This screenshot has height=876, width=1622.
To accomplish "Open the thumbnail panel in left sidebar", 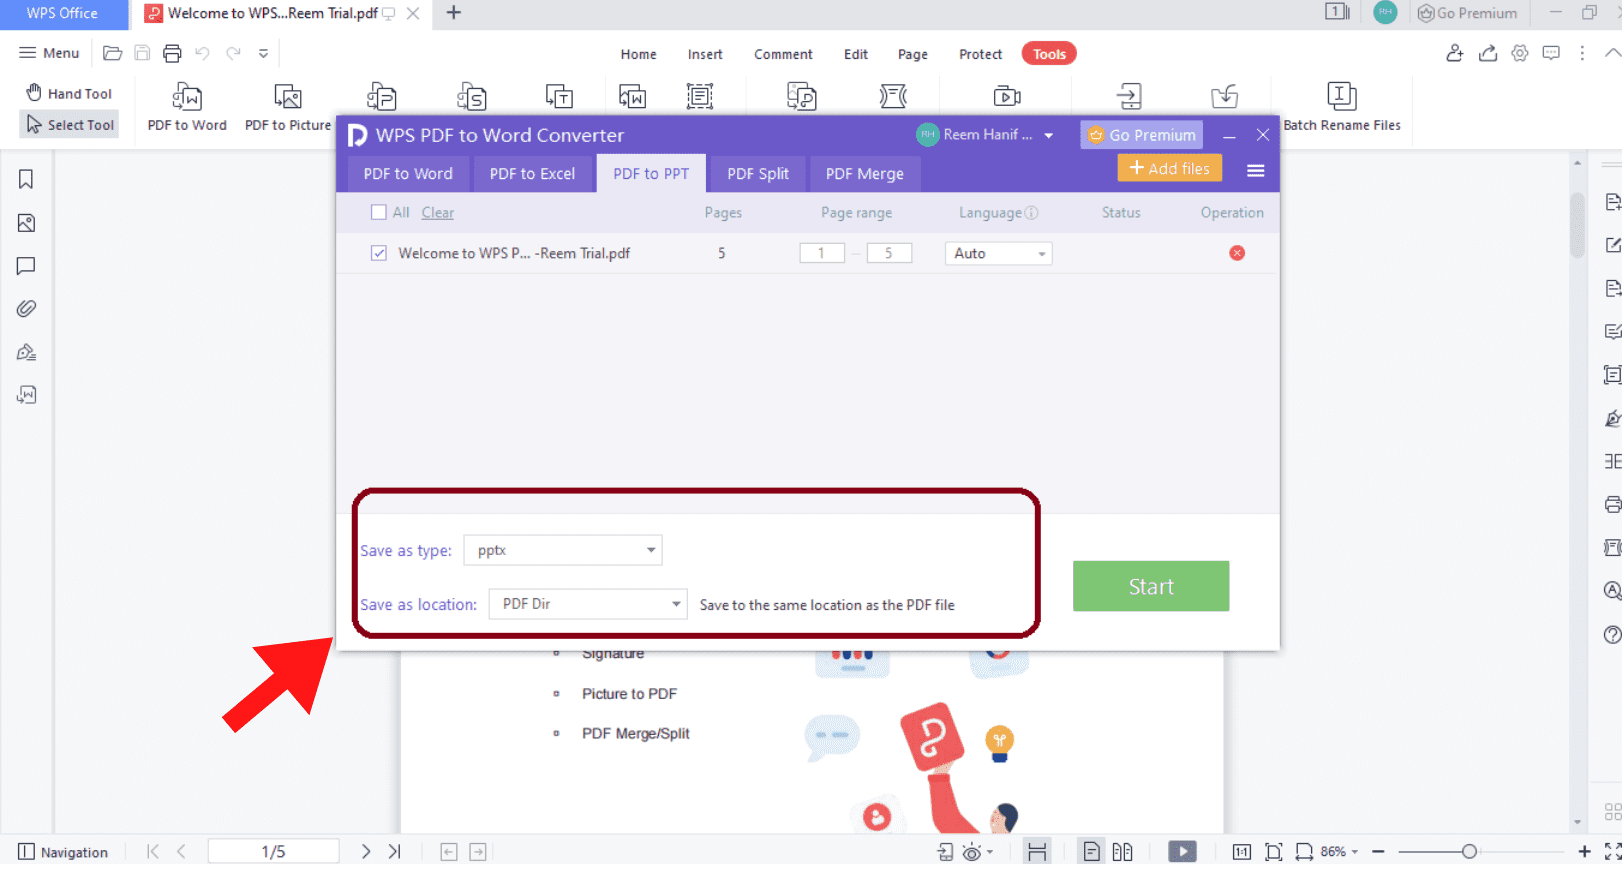I will pos(26,223).
